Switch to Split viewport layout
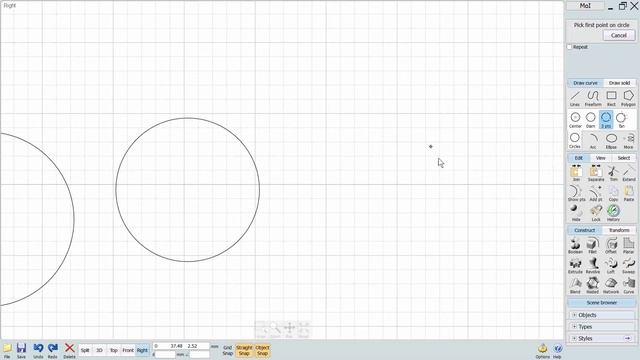 click(85, 350)
